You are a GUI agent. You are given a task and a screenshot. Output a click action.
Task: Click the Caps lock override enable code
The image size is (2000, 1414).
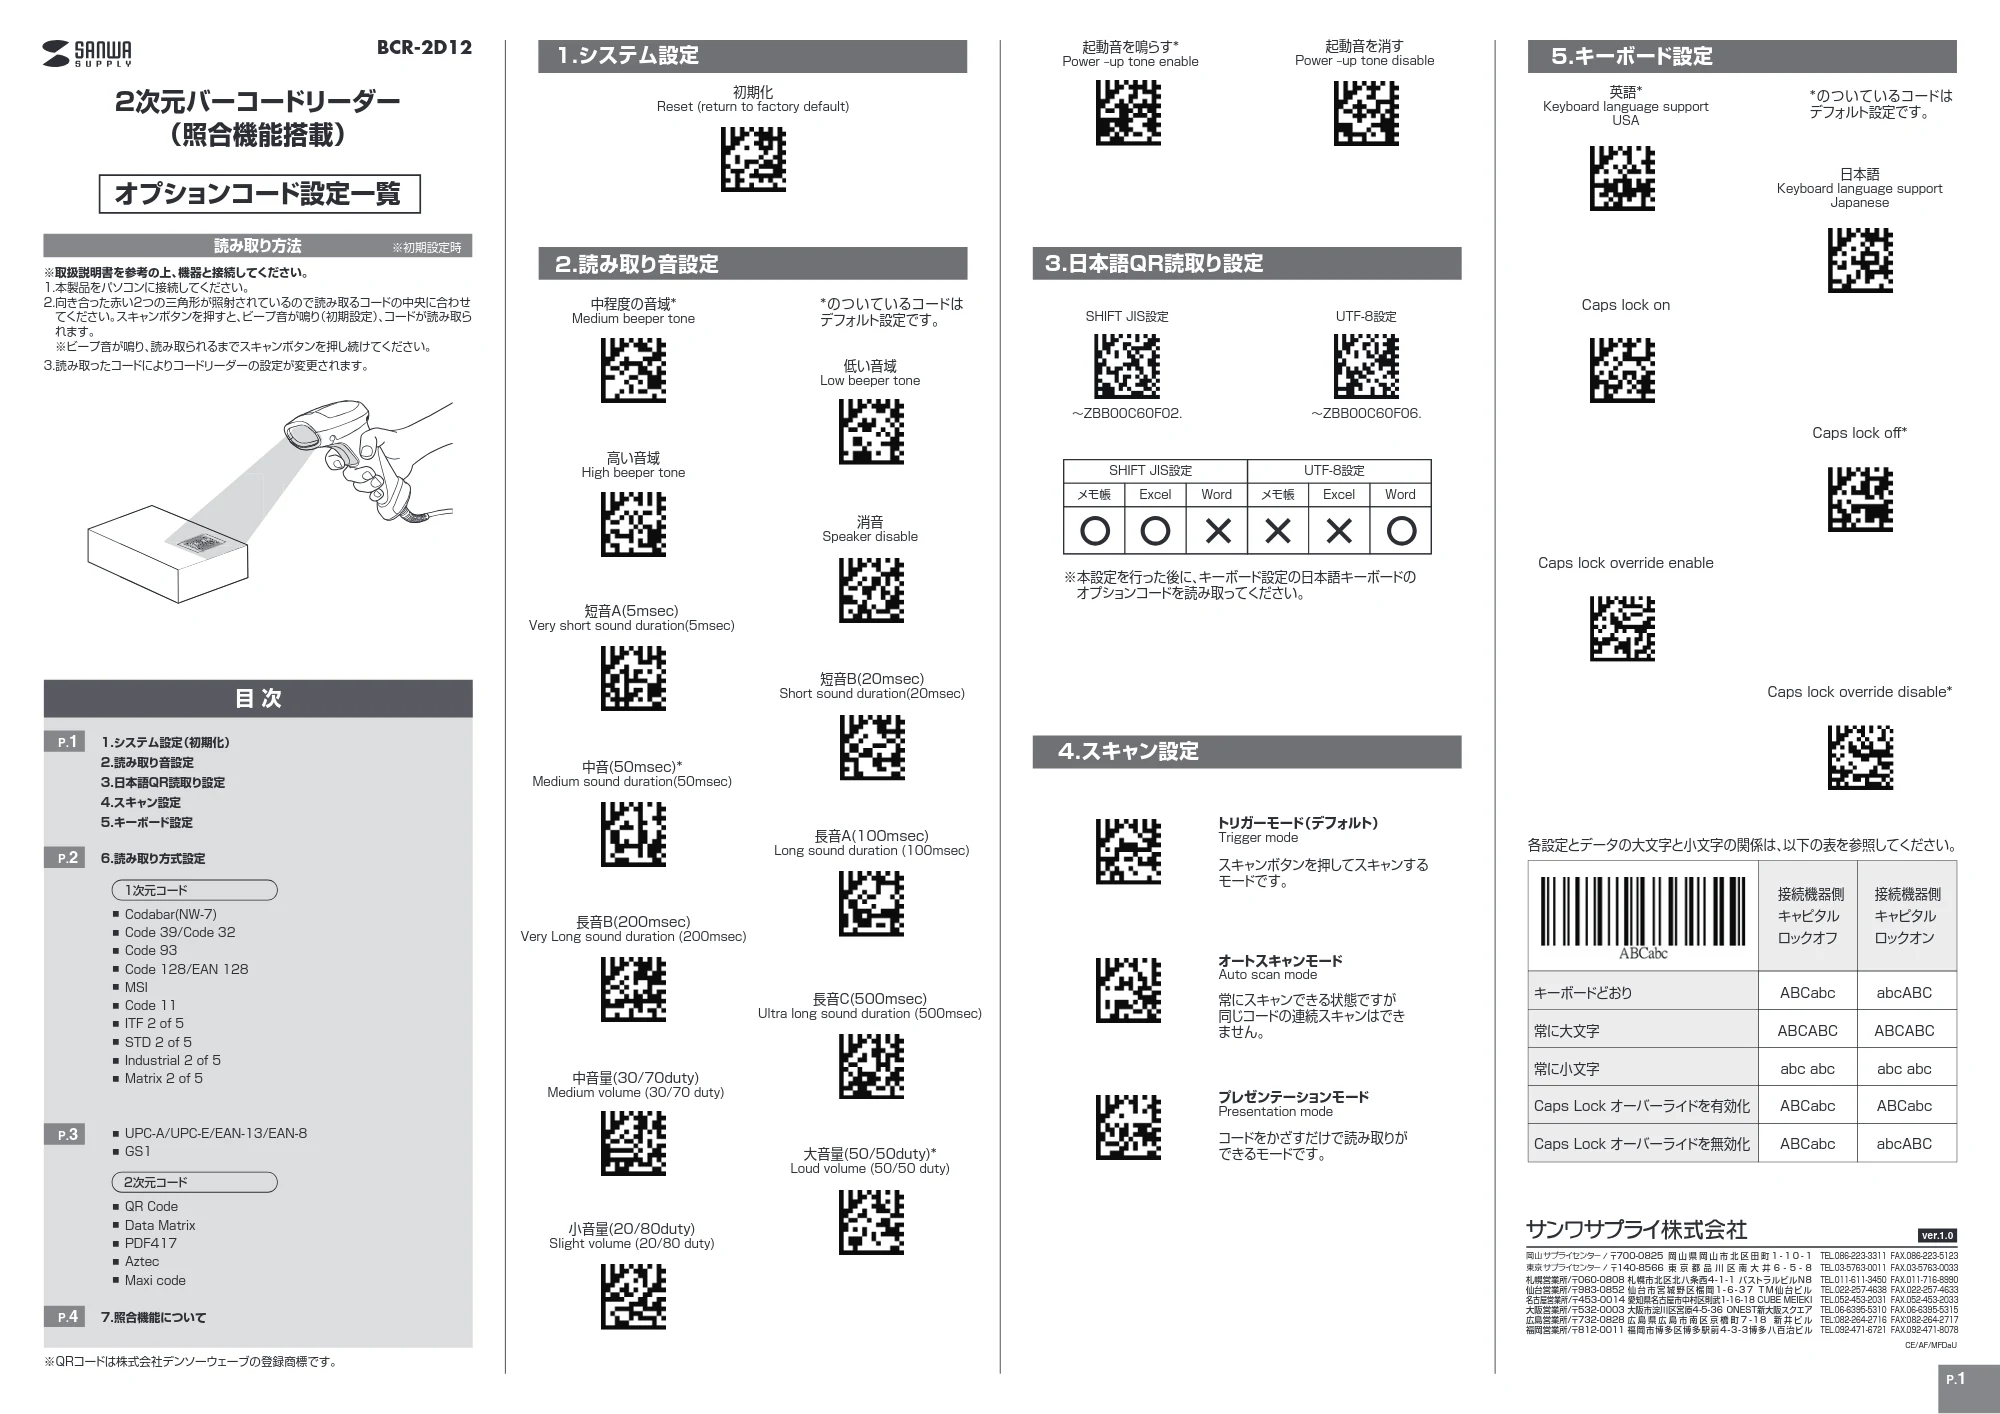[1622, 628]
